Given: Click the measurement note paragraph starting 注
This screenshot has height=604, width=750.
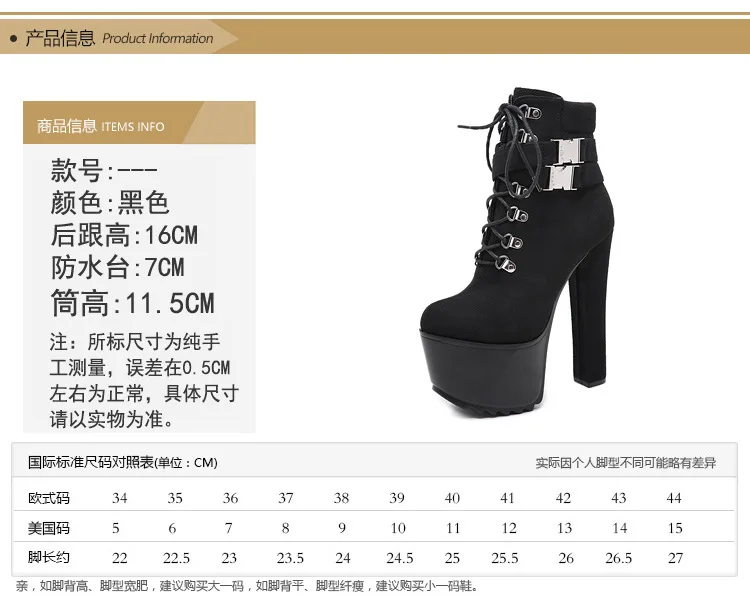Looking at the screenshot, I should (143, 381).
